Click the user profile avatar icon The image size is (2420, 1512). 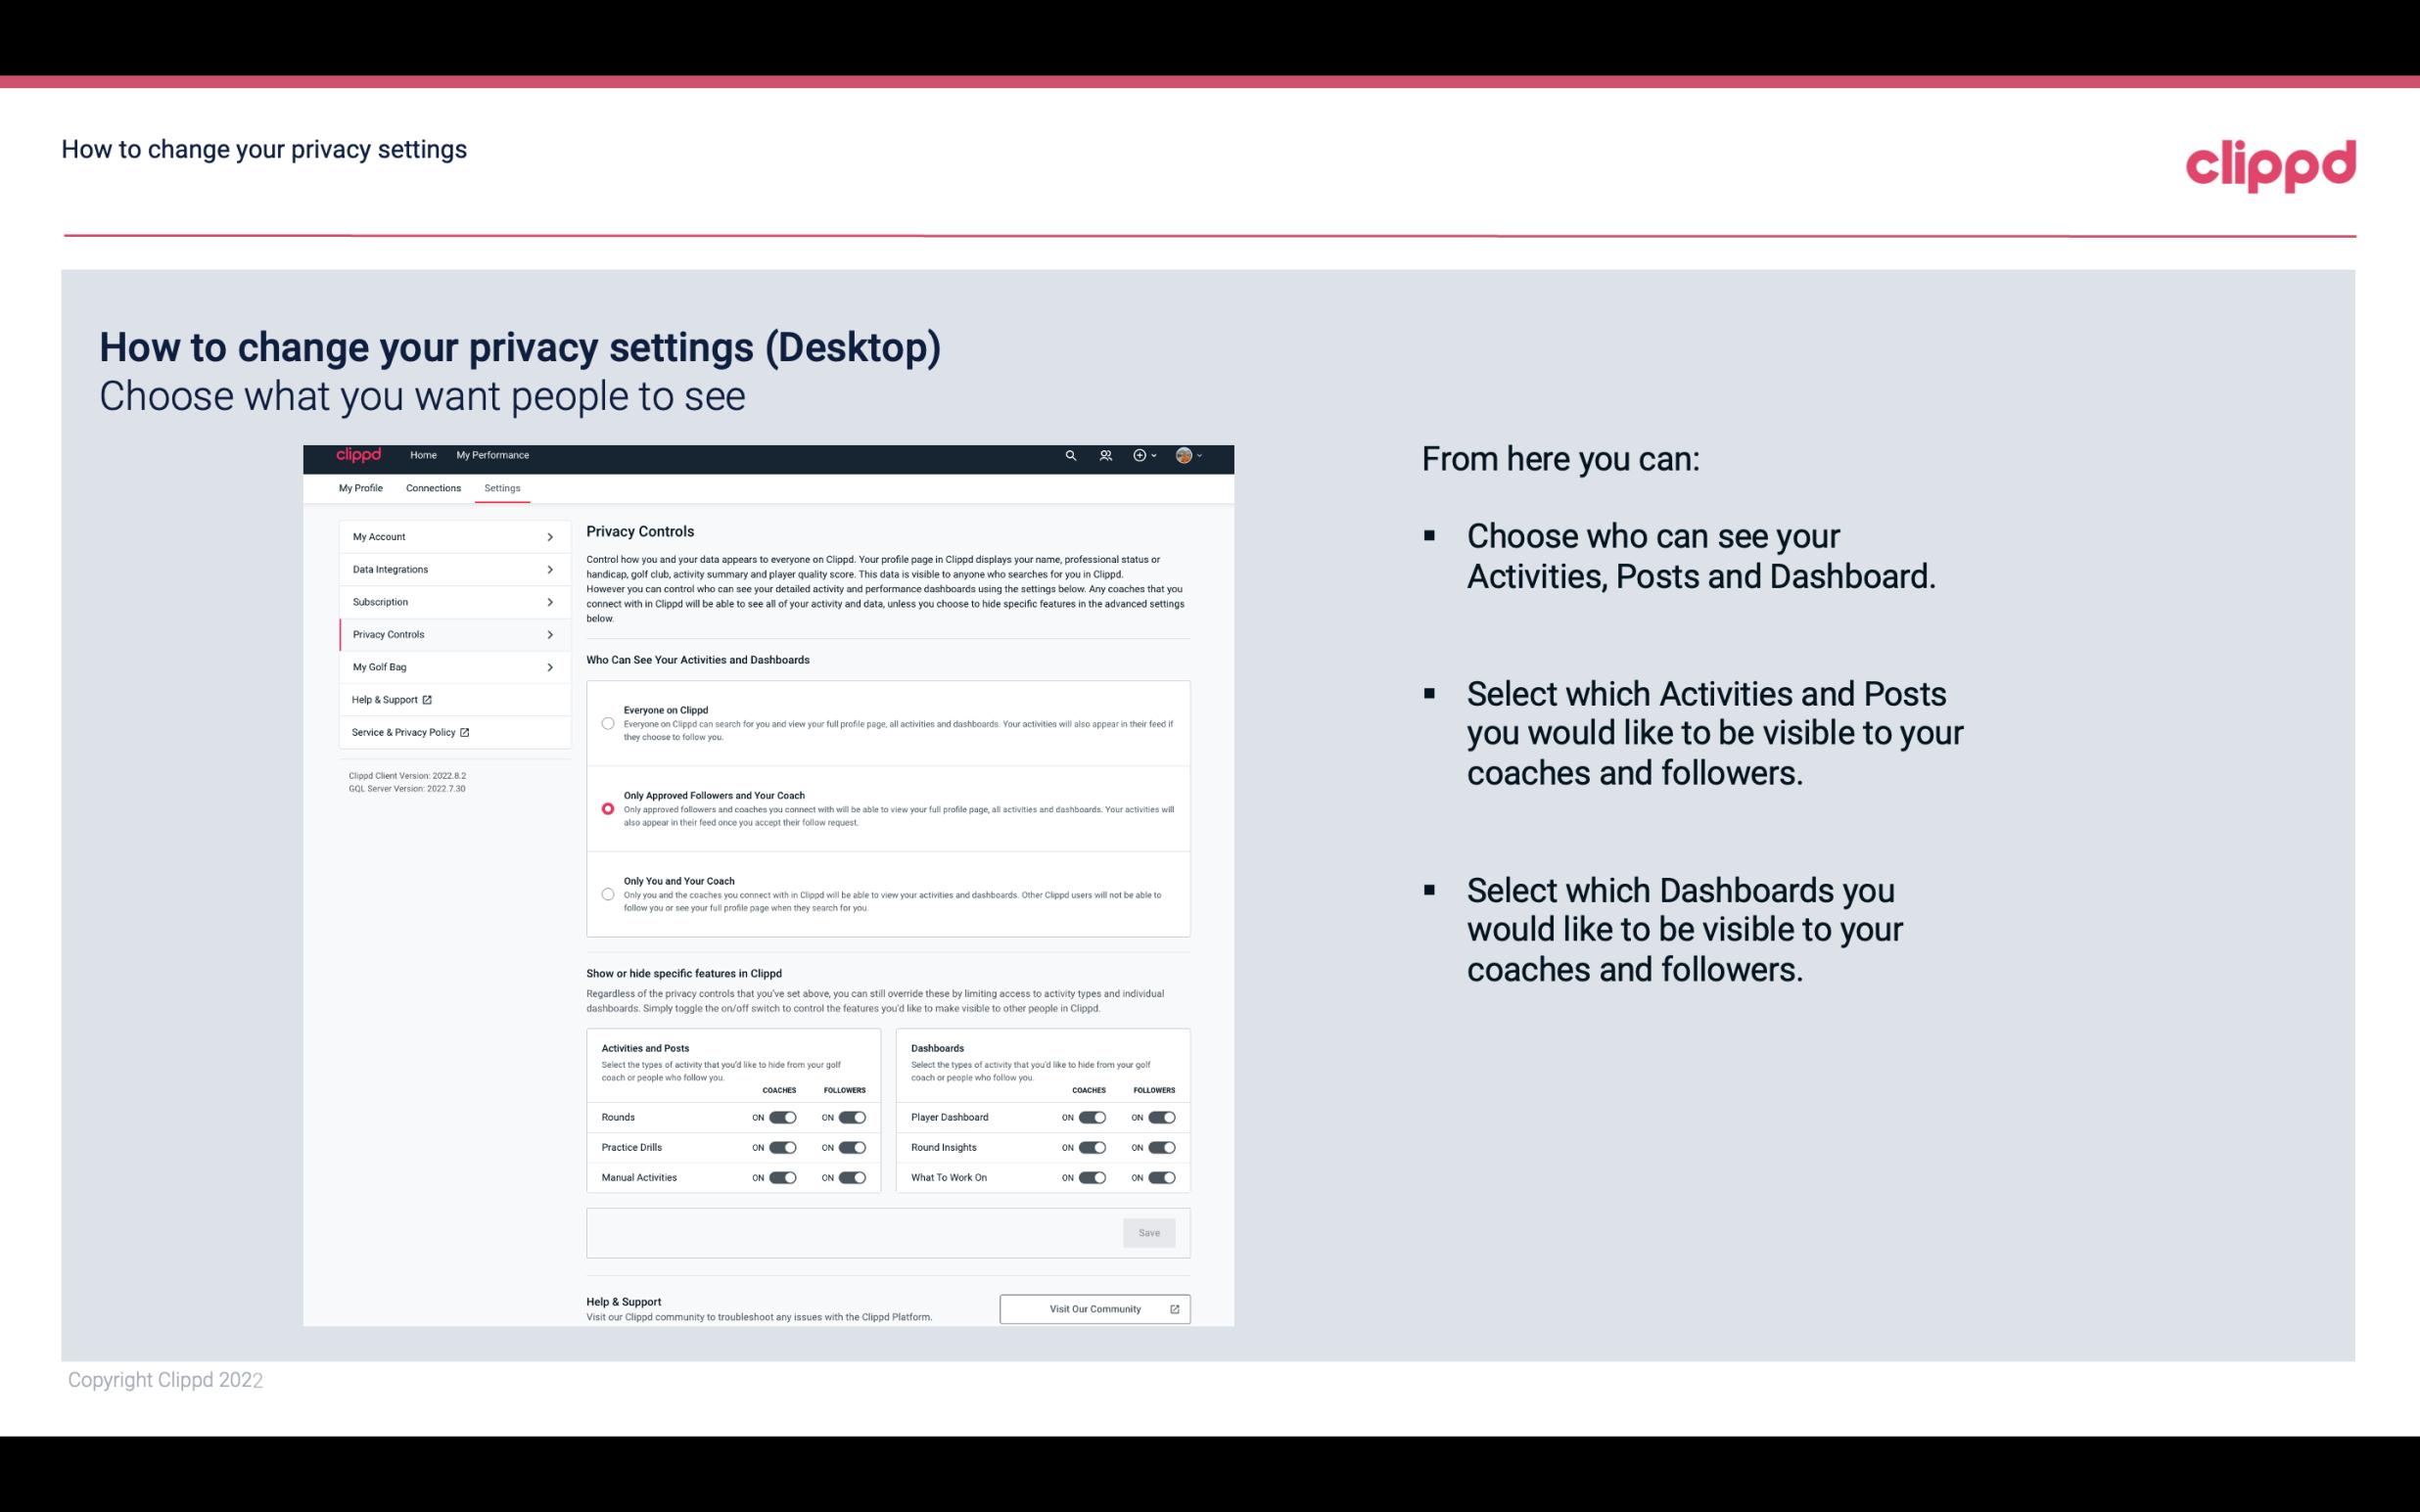pos(1185,456)
